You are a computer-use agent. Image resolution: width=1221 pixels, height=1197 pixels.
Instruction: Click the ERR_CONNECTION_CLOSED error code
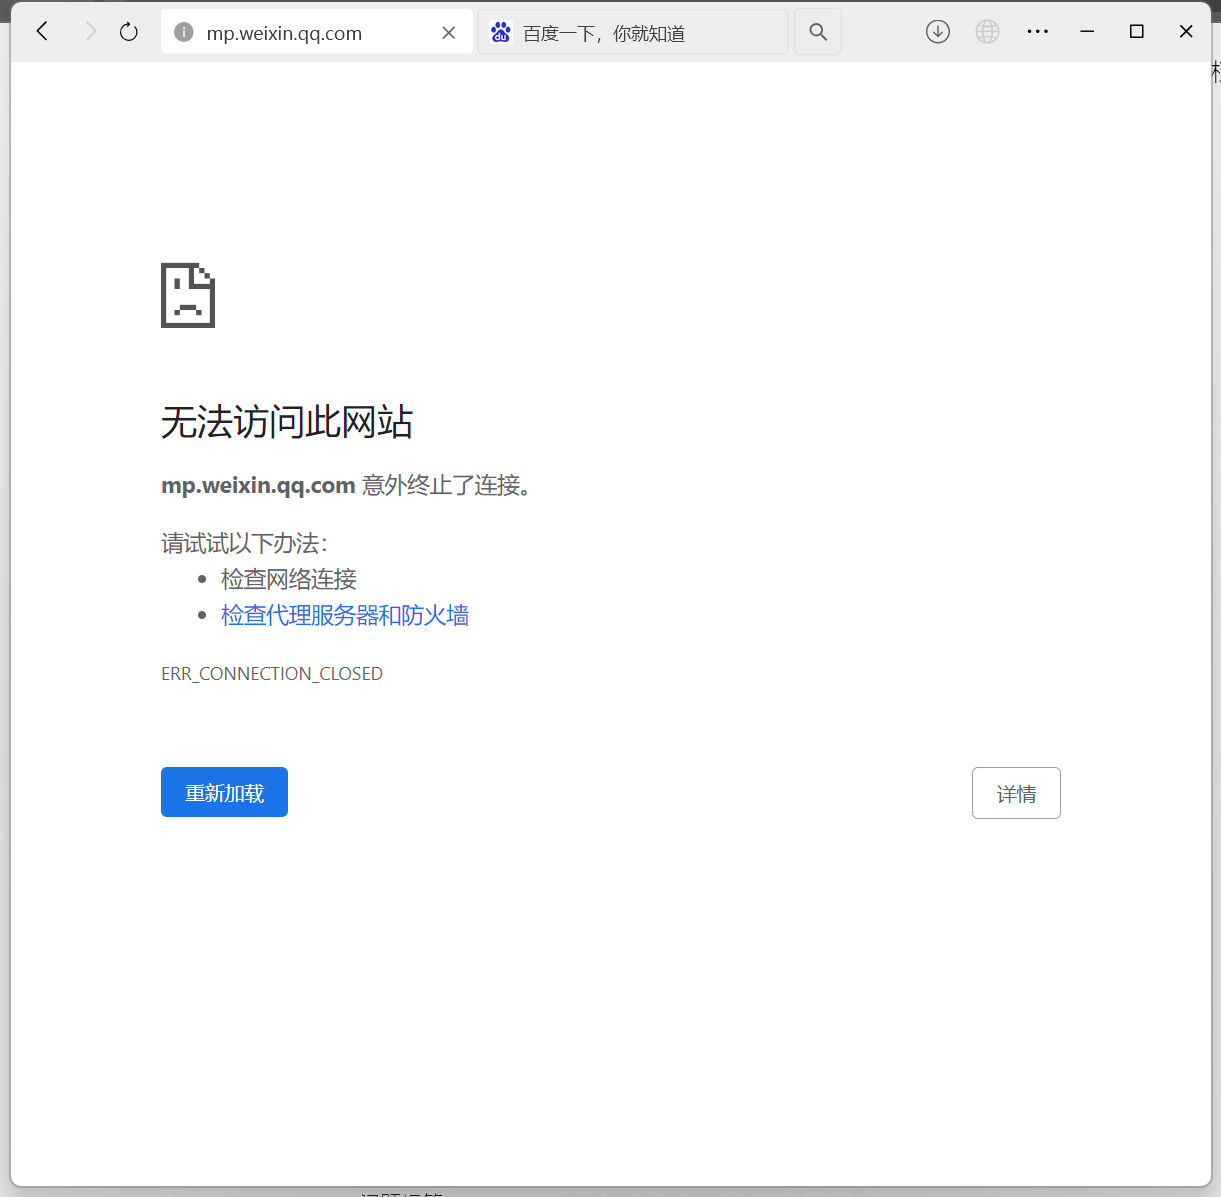[272, 674]
